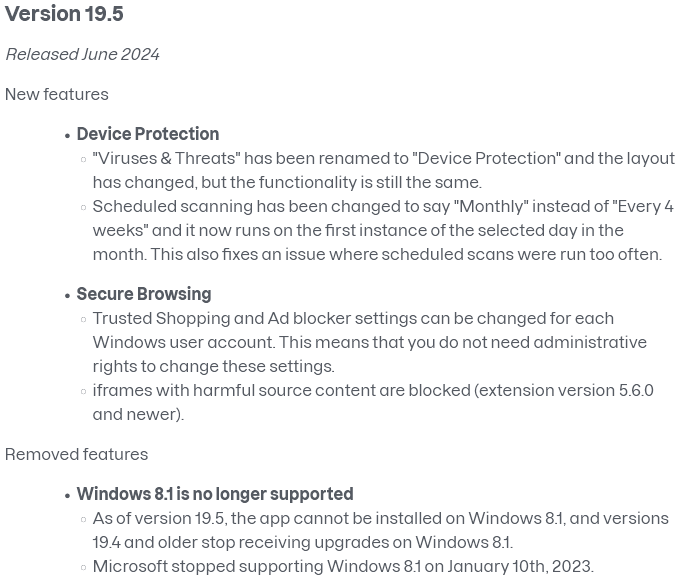Click the iframes with harmful source content line

pos(373,402)
